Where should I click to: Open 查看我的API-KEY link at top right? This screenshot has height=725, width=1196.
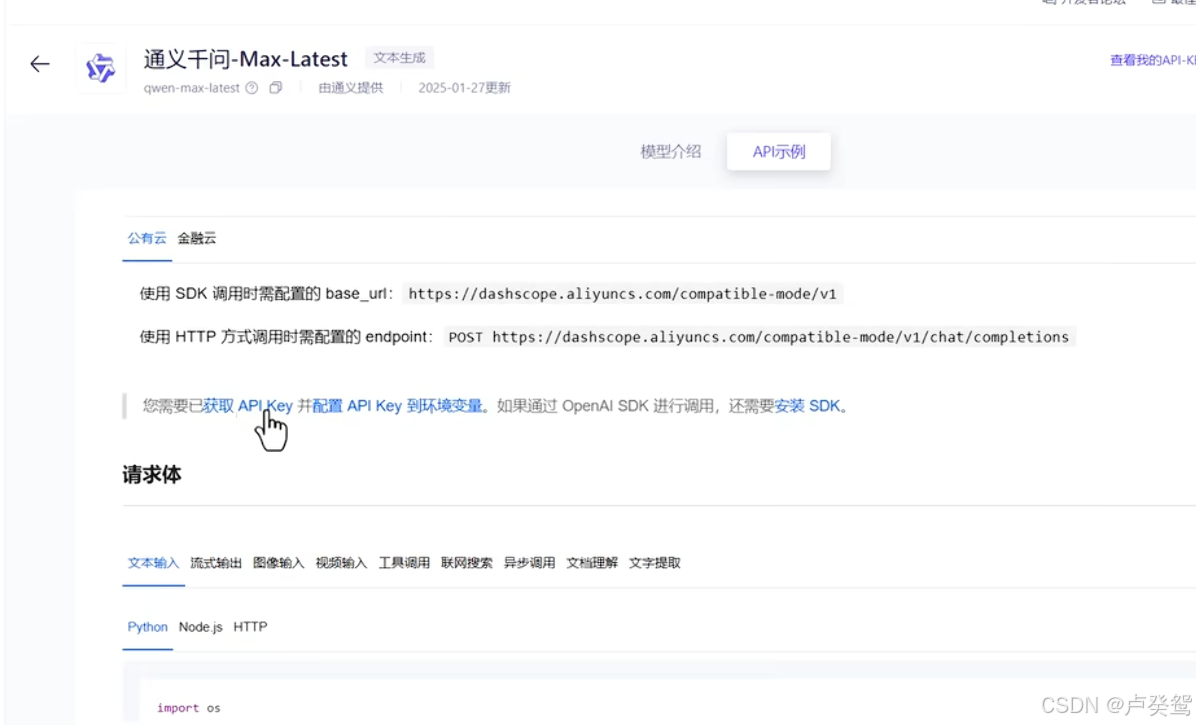1153,59
